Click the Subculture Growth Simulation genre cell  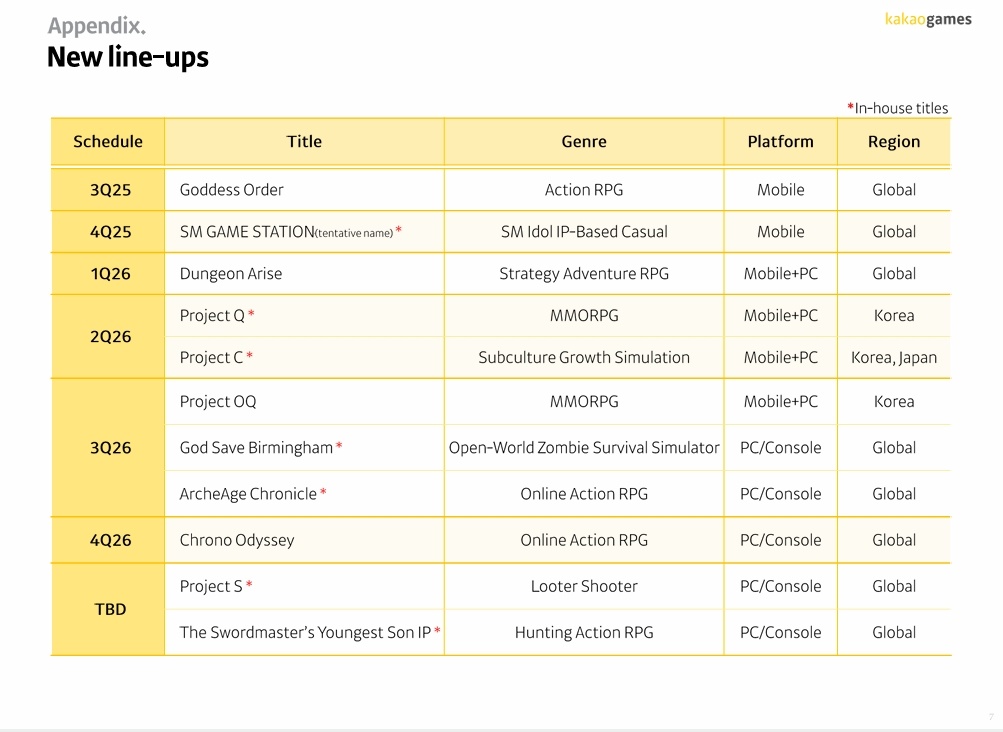[584, 358]
